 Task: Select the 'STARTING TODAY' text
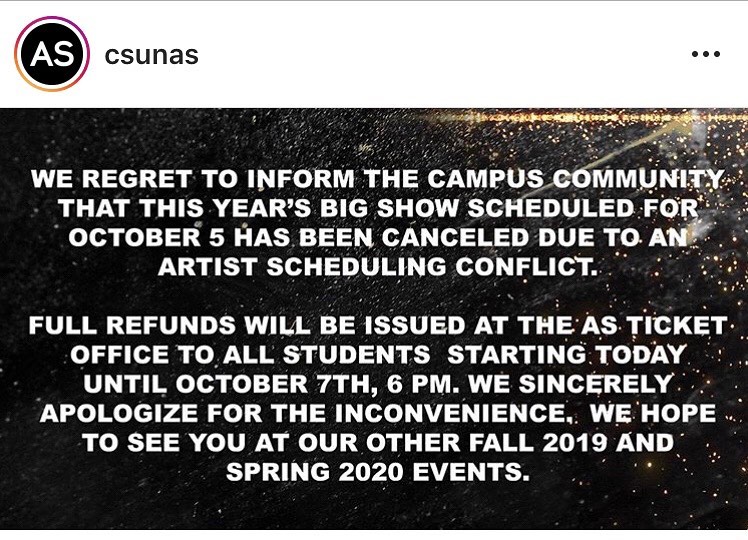[566, 354]
